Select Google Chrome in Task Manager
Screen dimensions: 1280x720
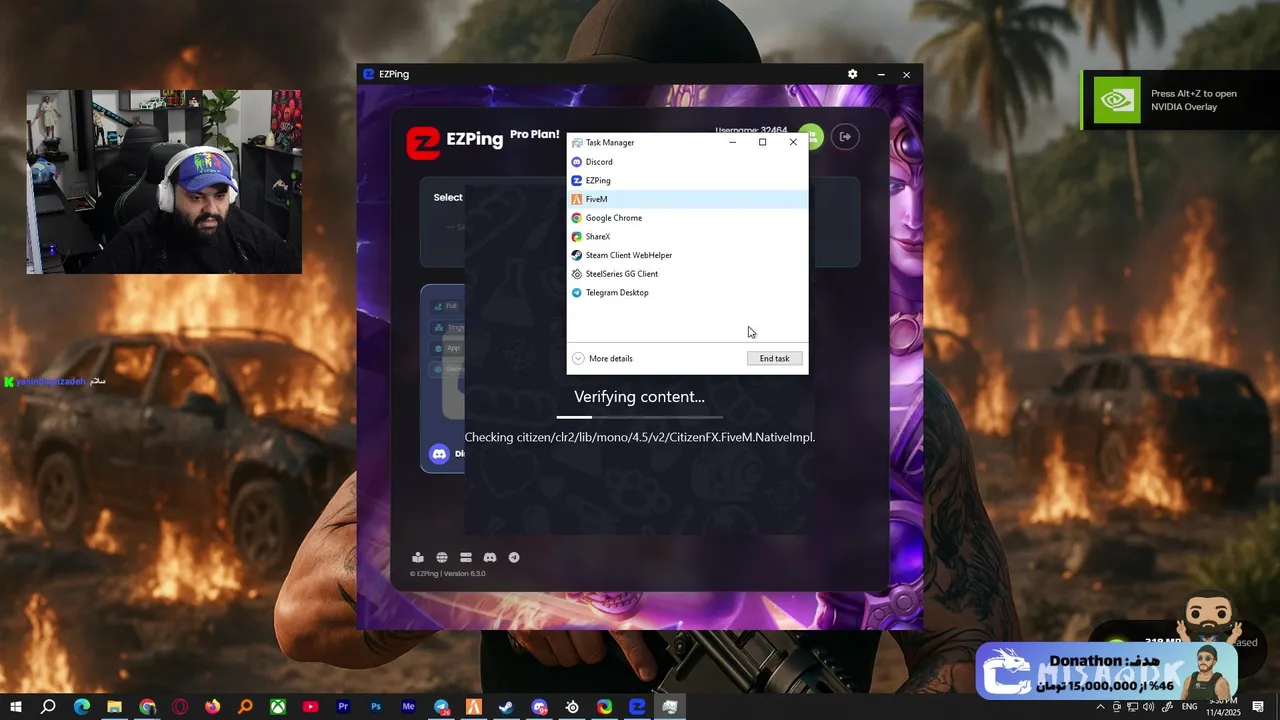pyautogui.click(x=687, y=218)
